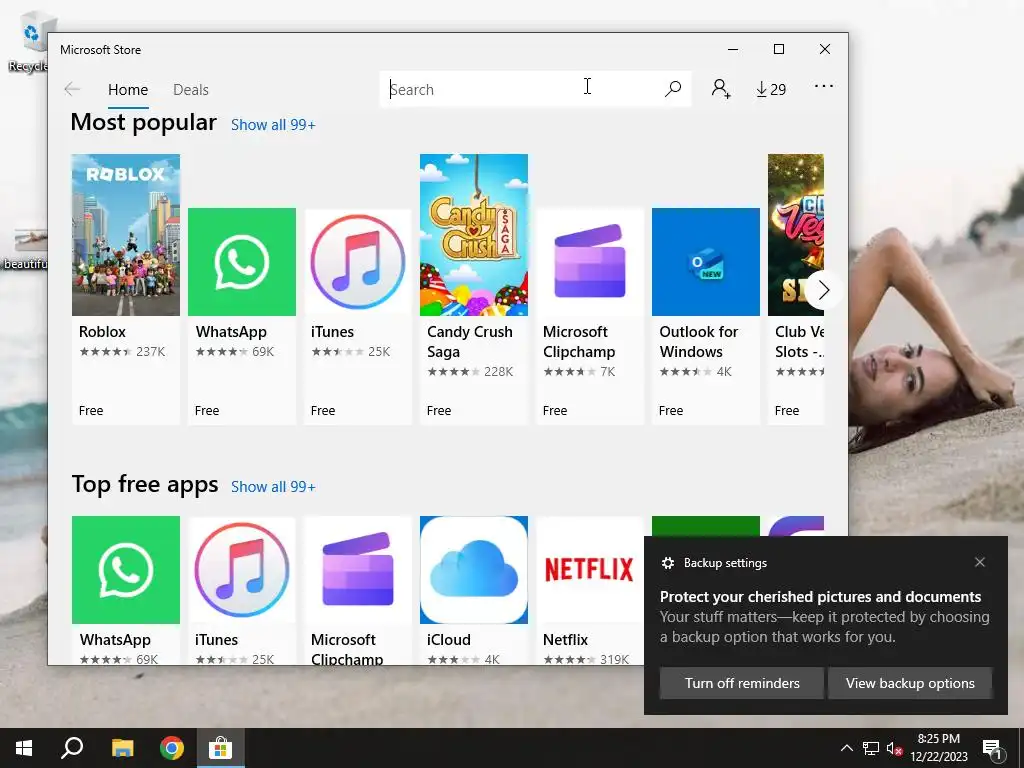Open Microsoft Clipchamp icon in Top free apps
The height and width of the screenshot is (768, 1024).
[x=358, y=570]
